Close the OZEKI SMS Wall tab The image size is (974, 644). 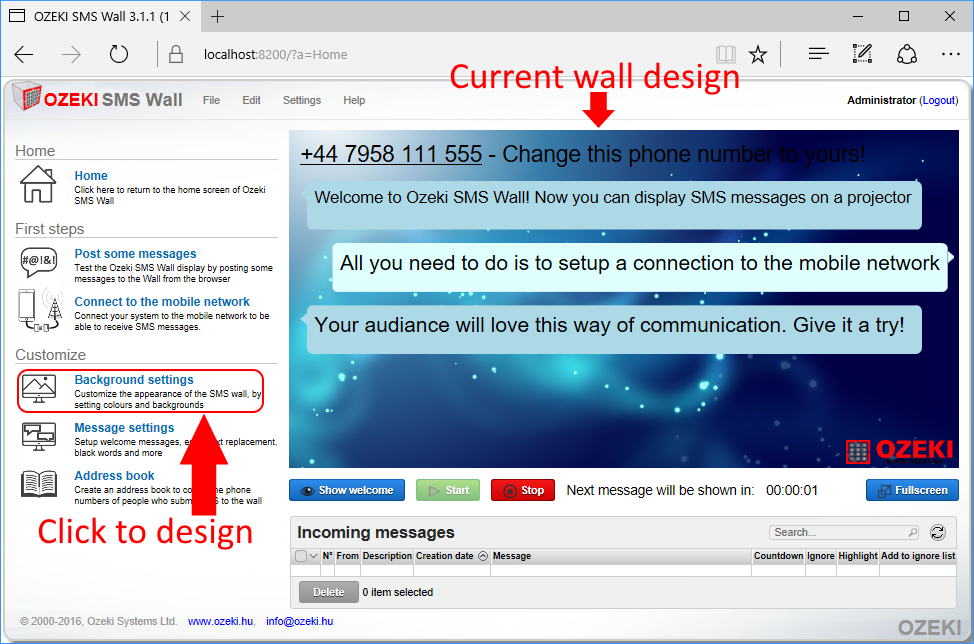click(185, 17)
